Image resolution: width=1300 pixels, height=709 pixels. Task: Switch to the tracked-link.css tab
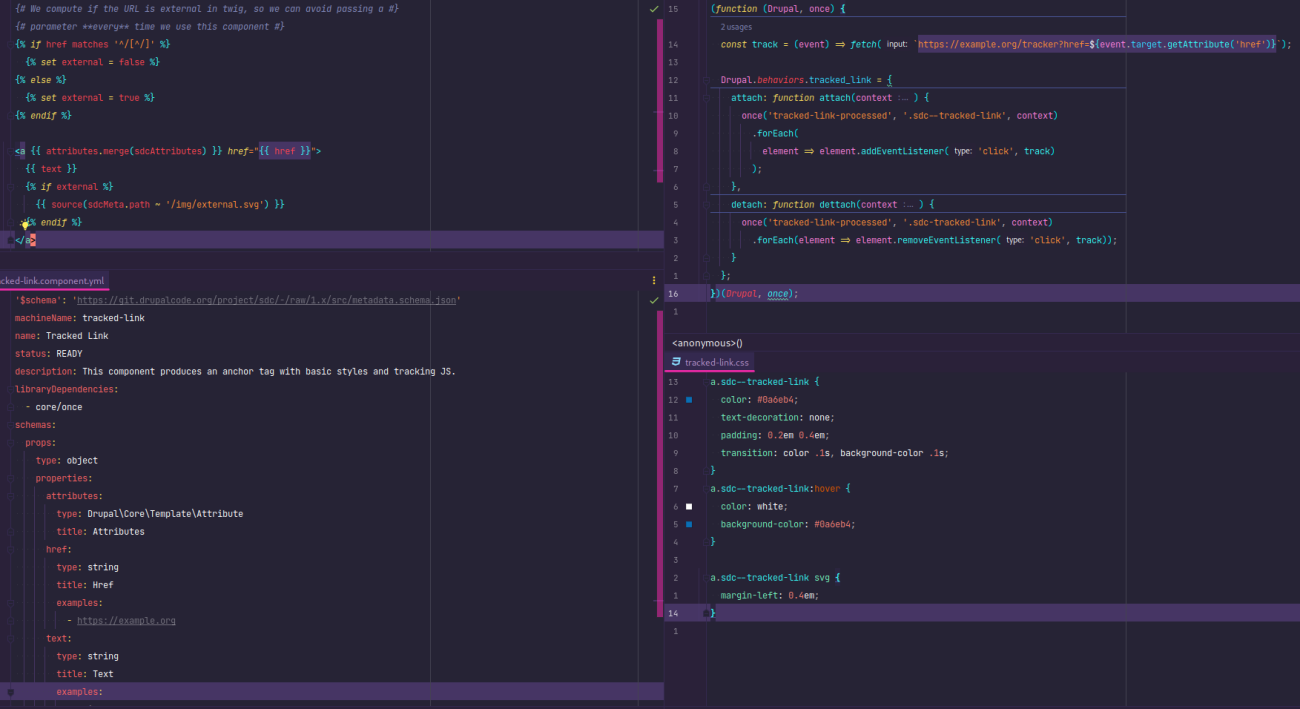click(710, 362)
